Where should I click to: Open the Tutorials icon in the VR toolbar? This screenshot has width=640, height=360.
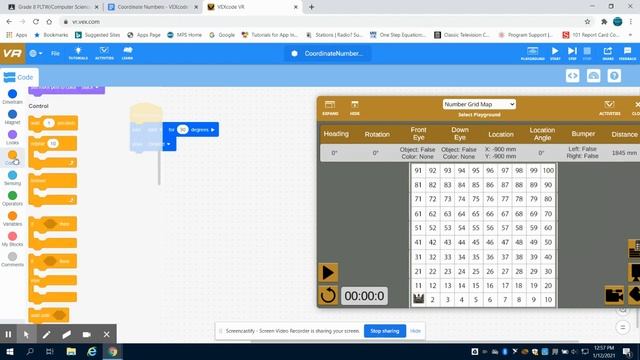coord(78,53)
